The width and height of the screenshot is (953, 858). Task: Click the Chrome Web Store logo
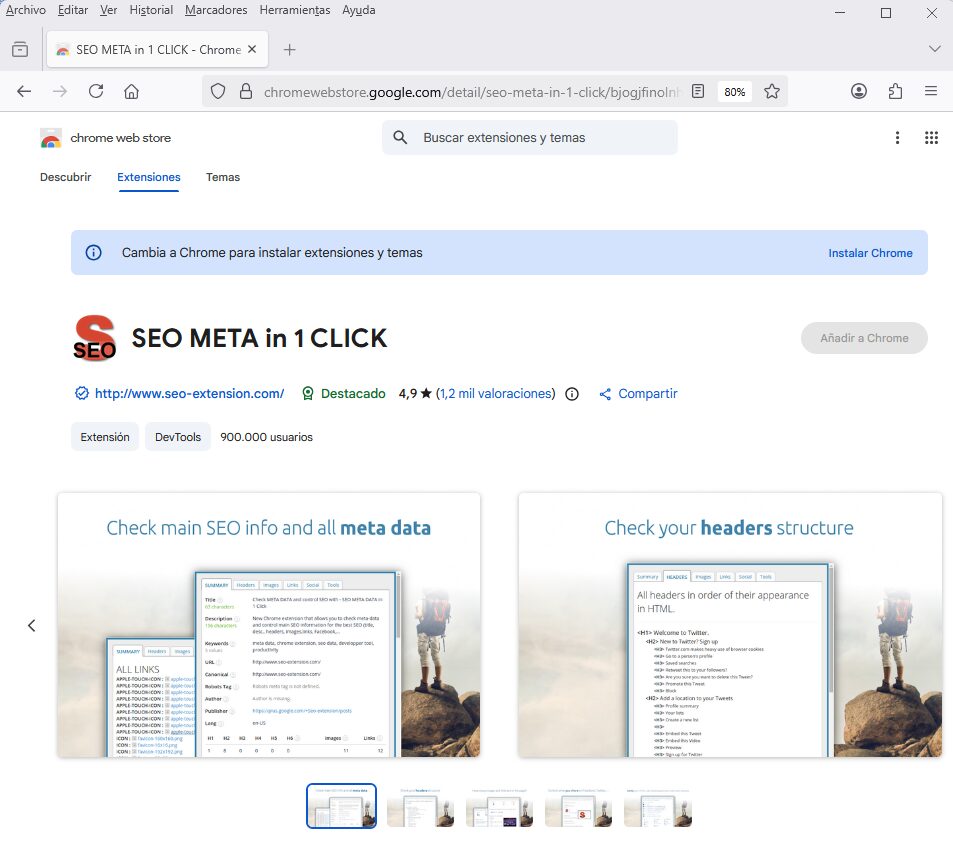tap(104, 137)
